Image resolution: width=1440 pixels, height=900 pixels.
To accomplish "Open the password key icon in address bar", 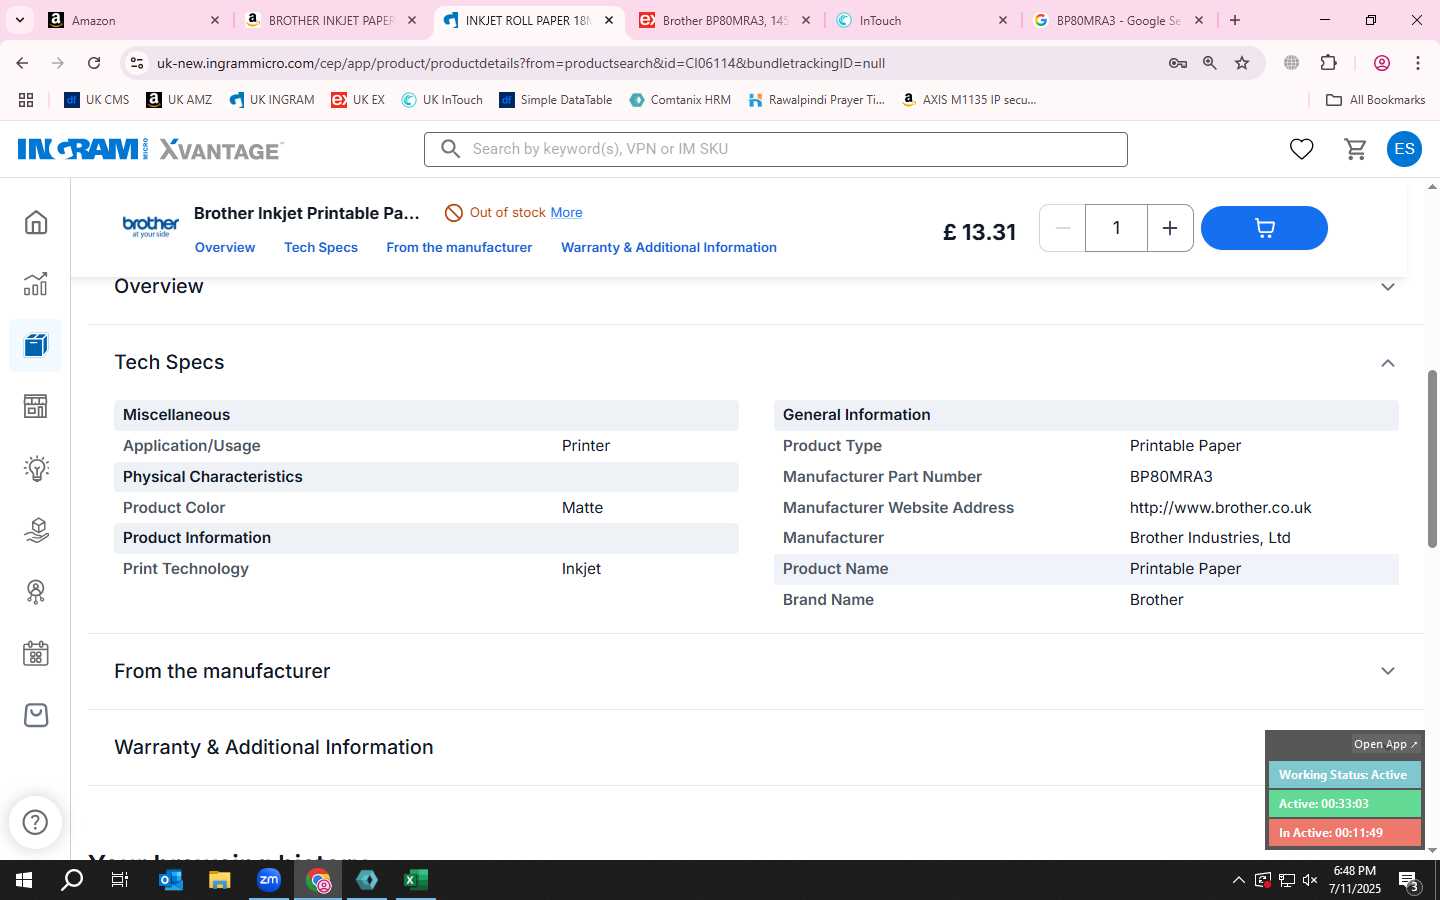I will click(x=1178, y=63).
